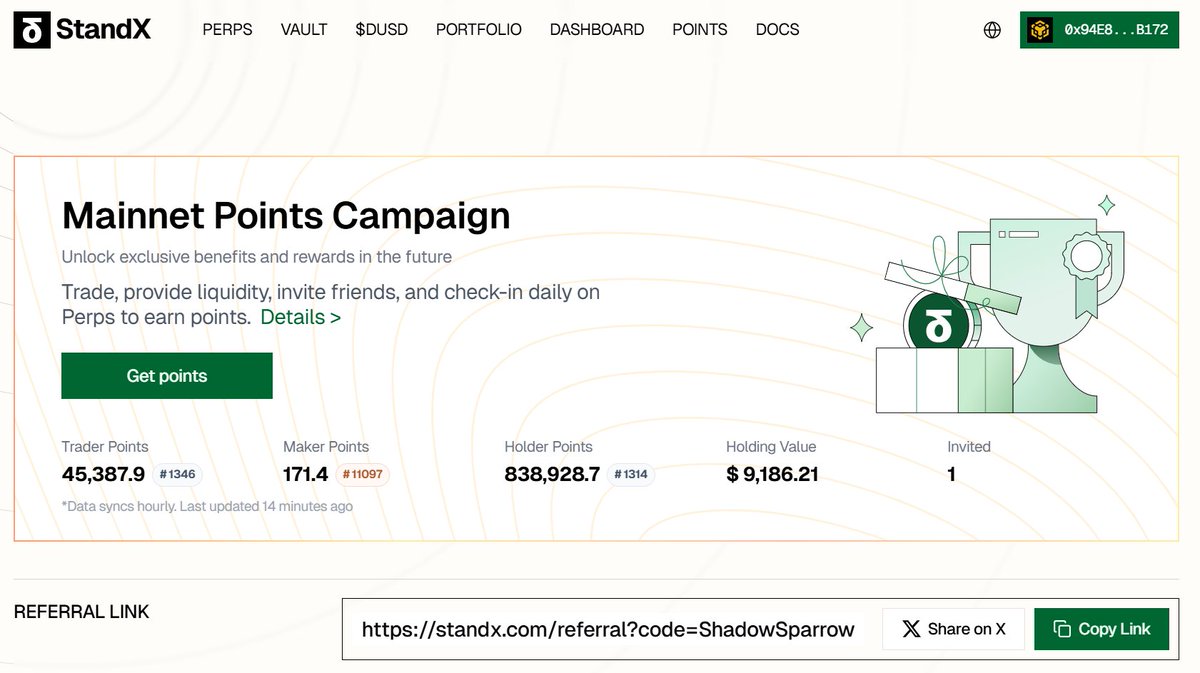This screenshot has width=1200, height=673.
Task: Open the DOCS link
Action: click(x=777, y=30)
